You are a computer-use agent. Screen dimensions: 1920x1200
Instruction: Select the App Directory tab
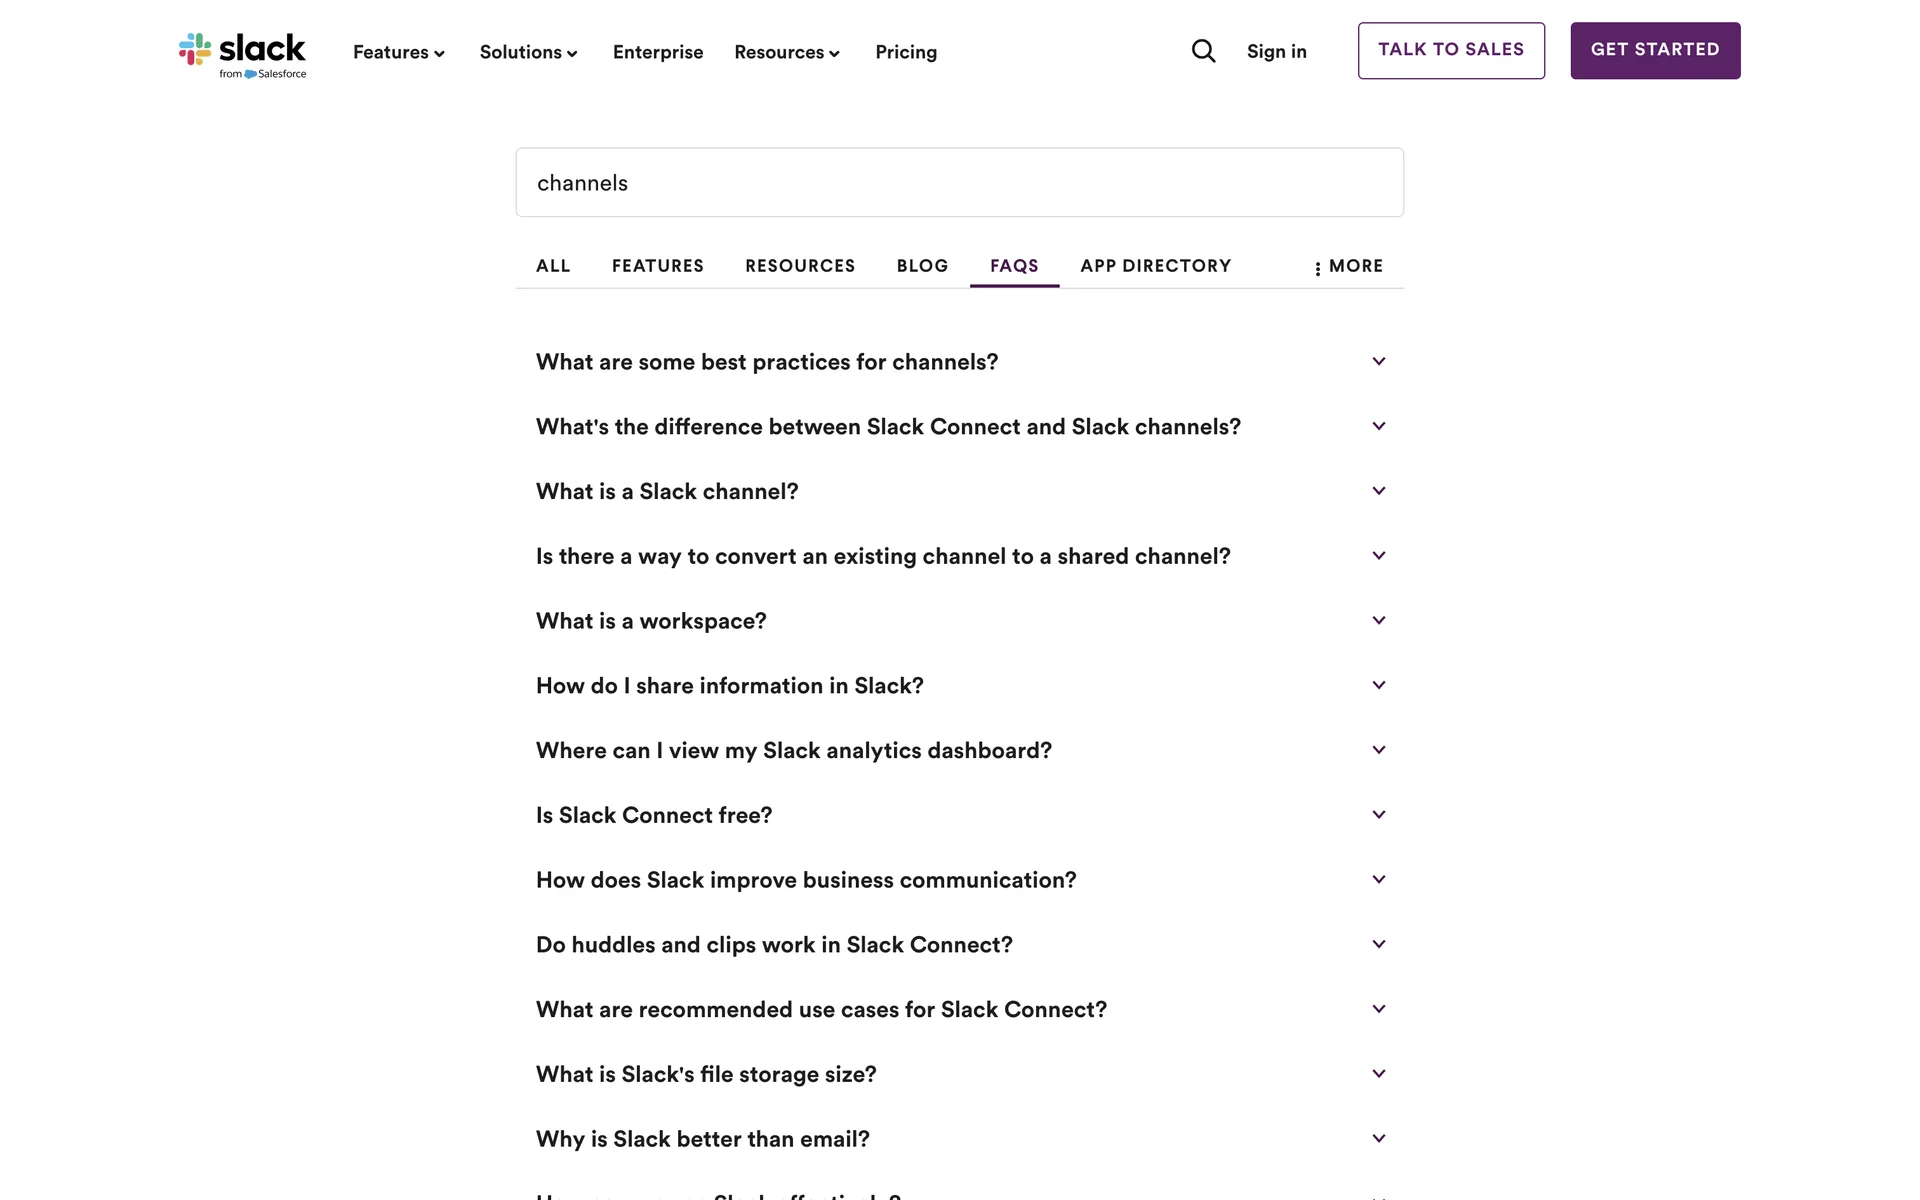pos(1155,266)
